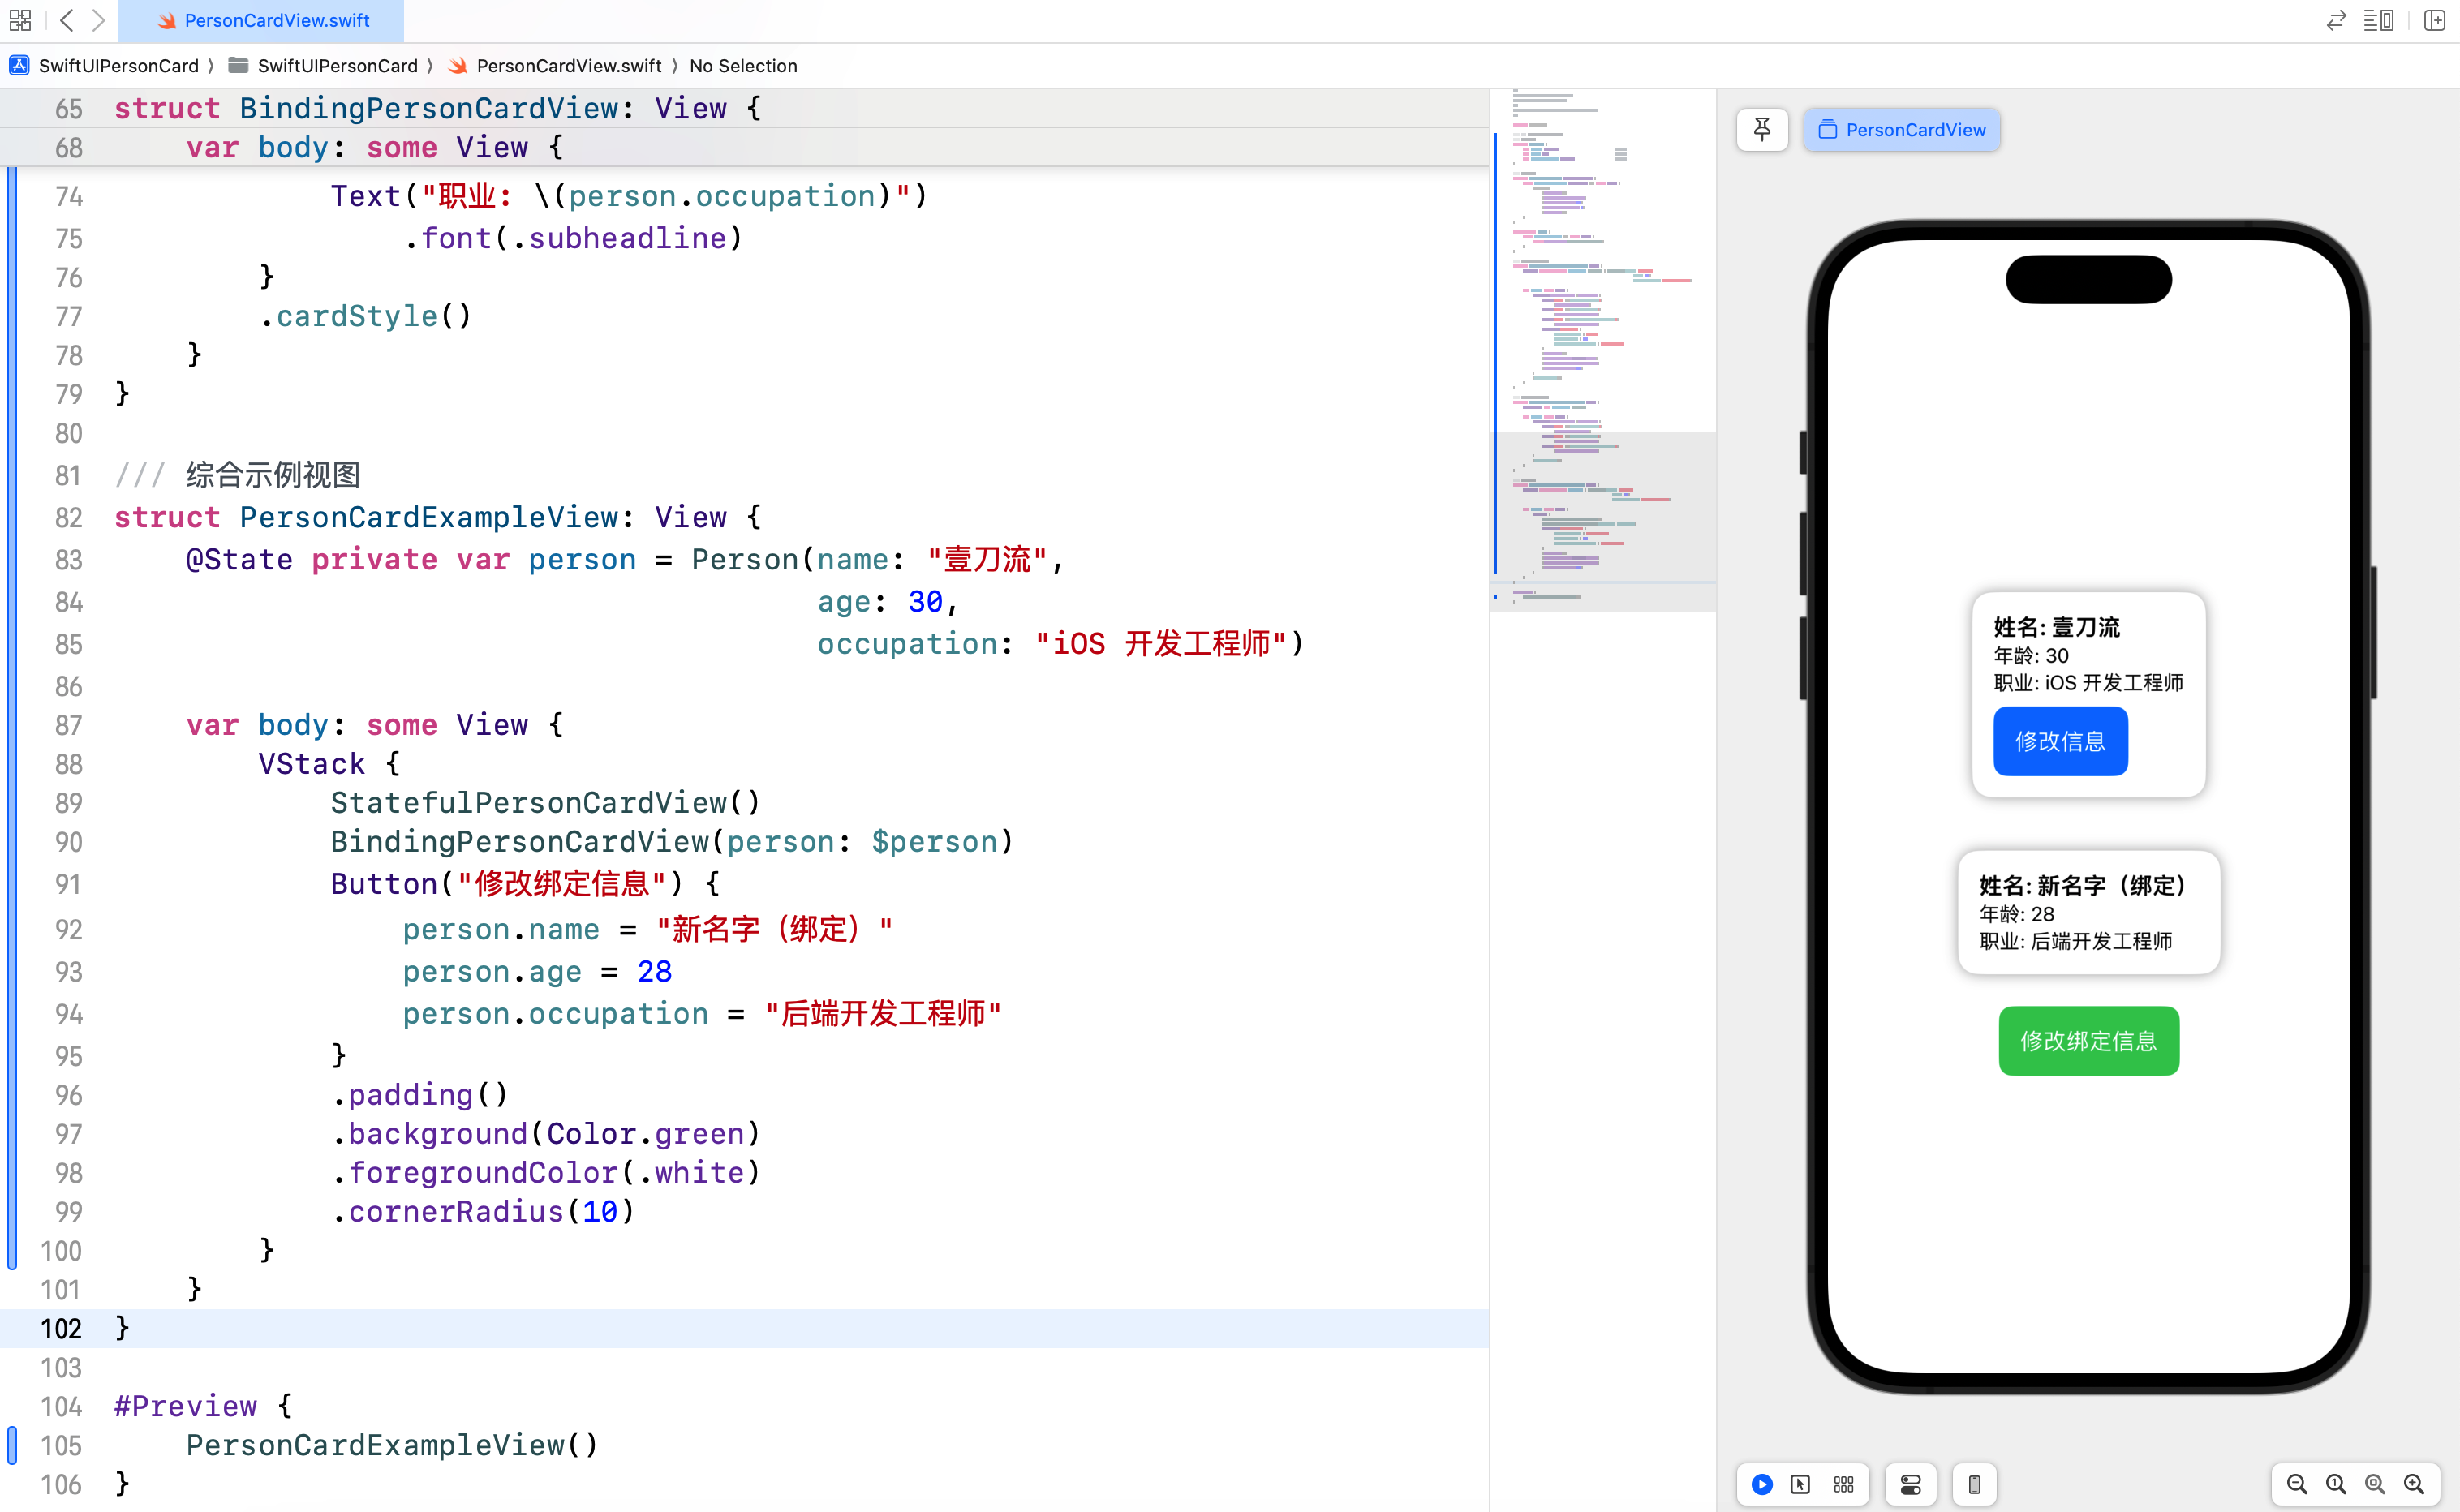This screenshot has height=1512, width=2460.
Task: Go forward to next file
Action: (98, 20)
